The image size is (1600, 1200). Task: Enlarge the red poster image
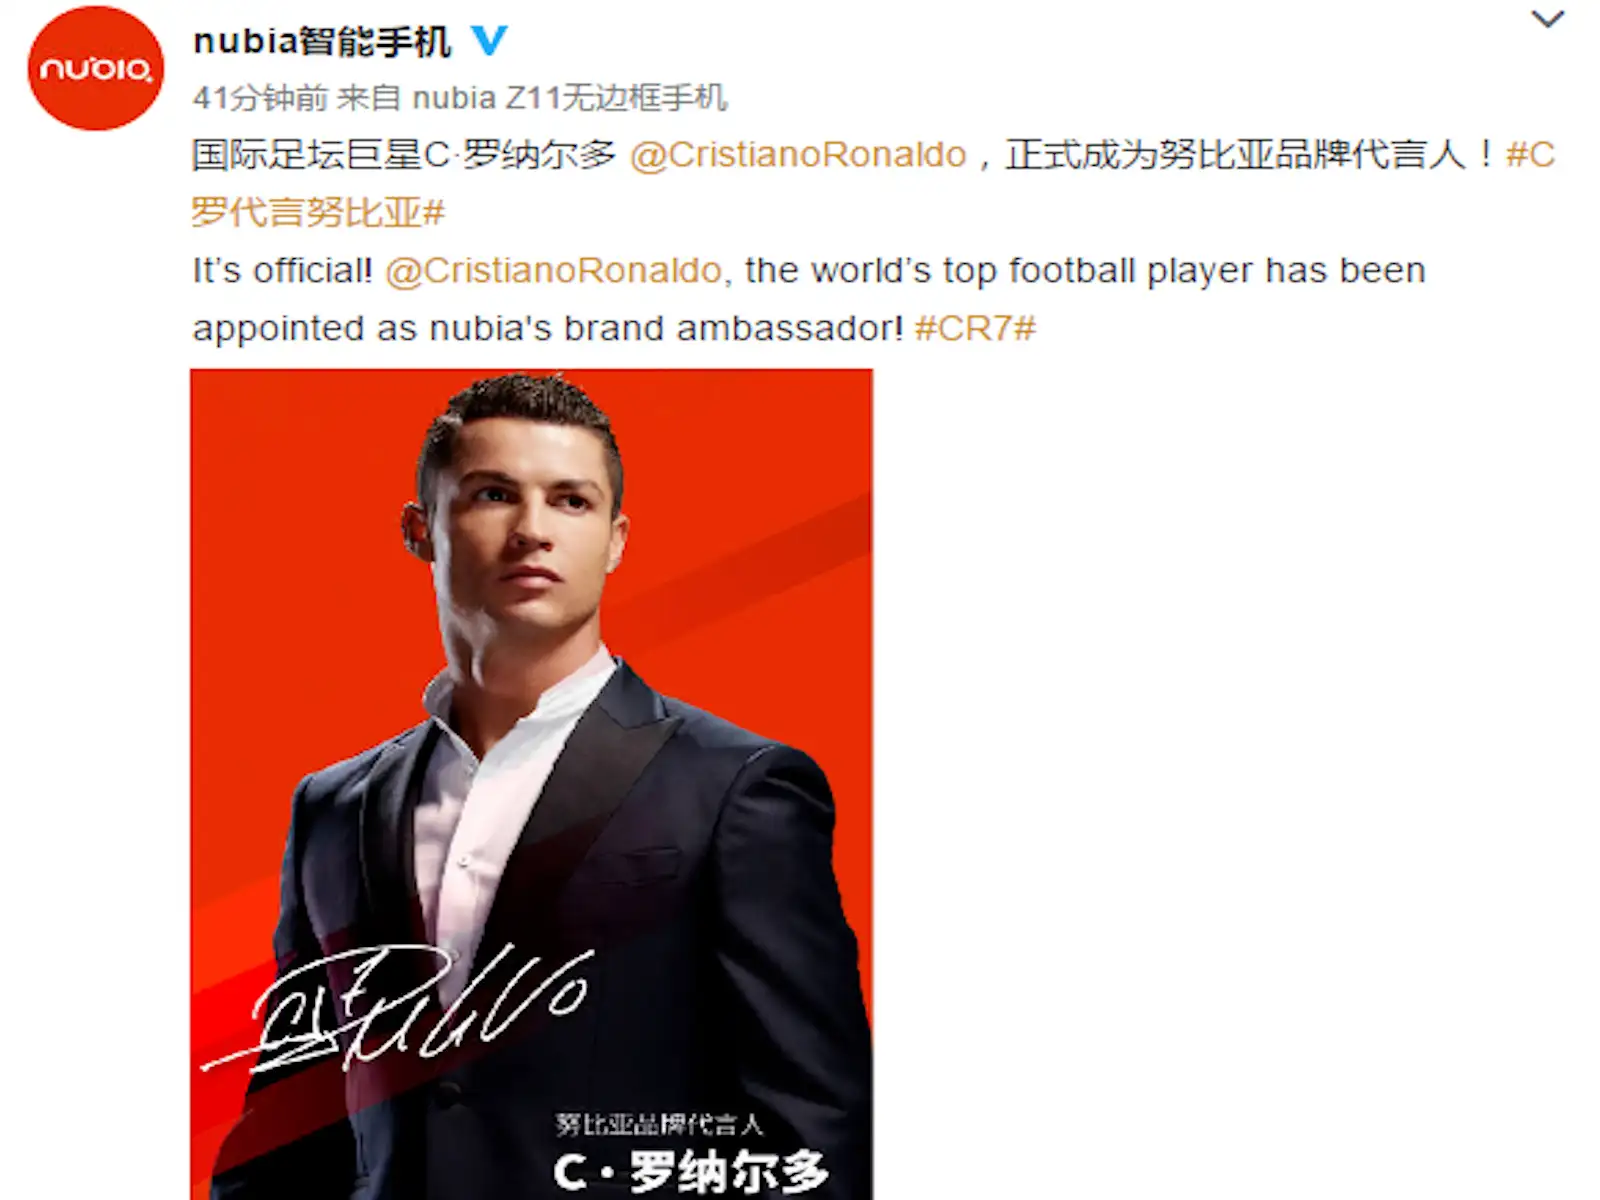tap(531, 784)
